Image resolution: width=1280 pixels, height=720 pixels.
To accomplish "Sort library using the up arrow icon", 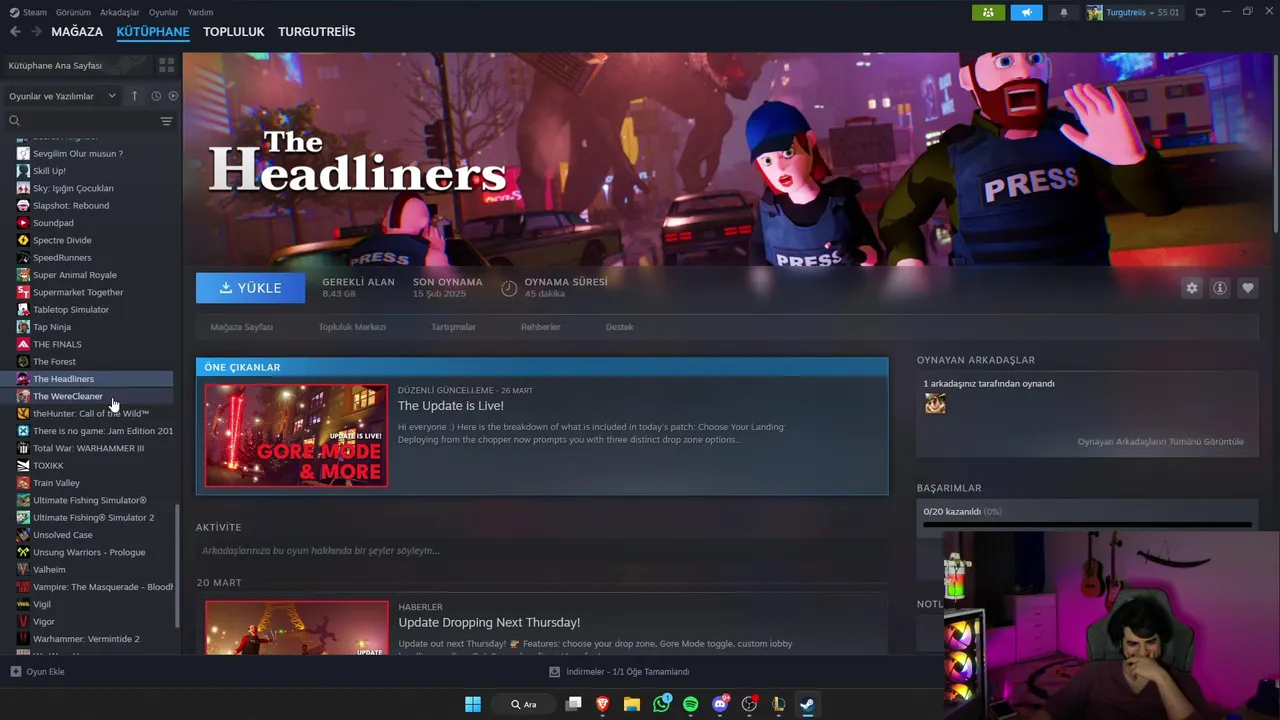I will (x=135, y=96).
